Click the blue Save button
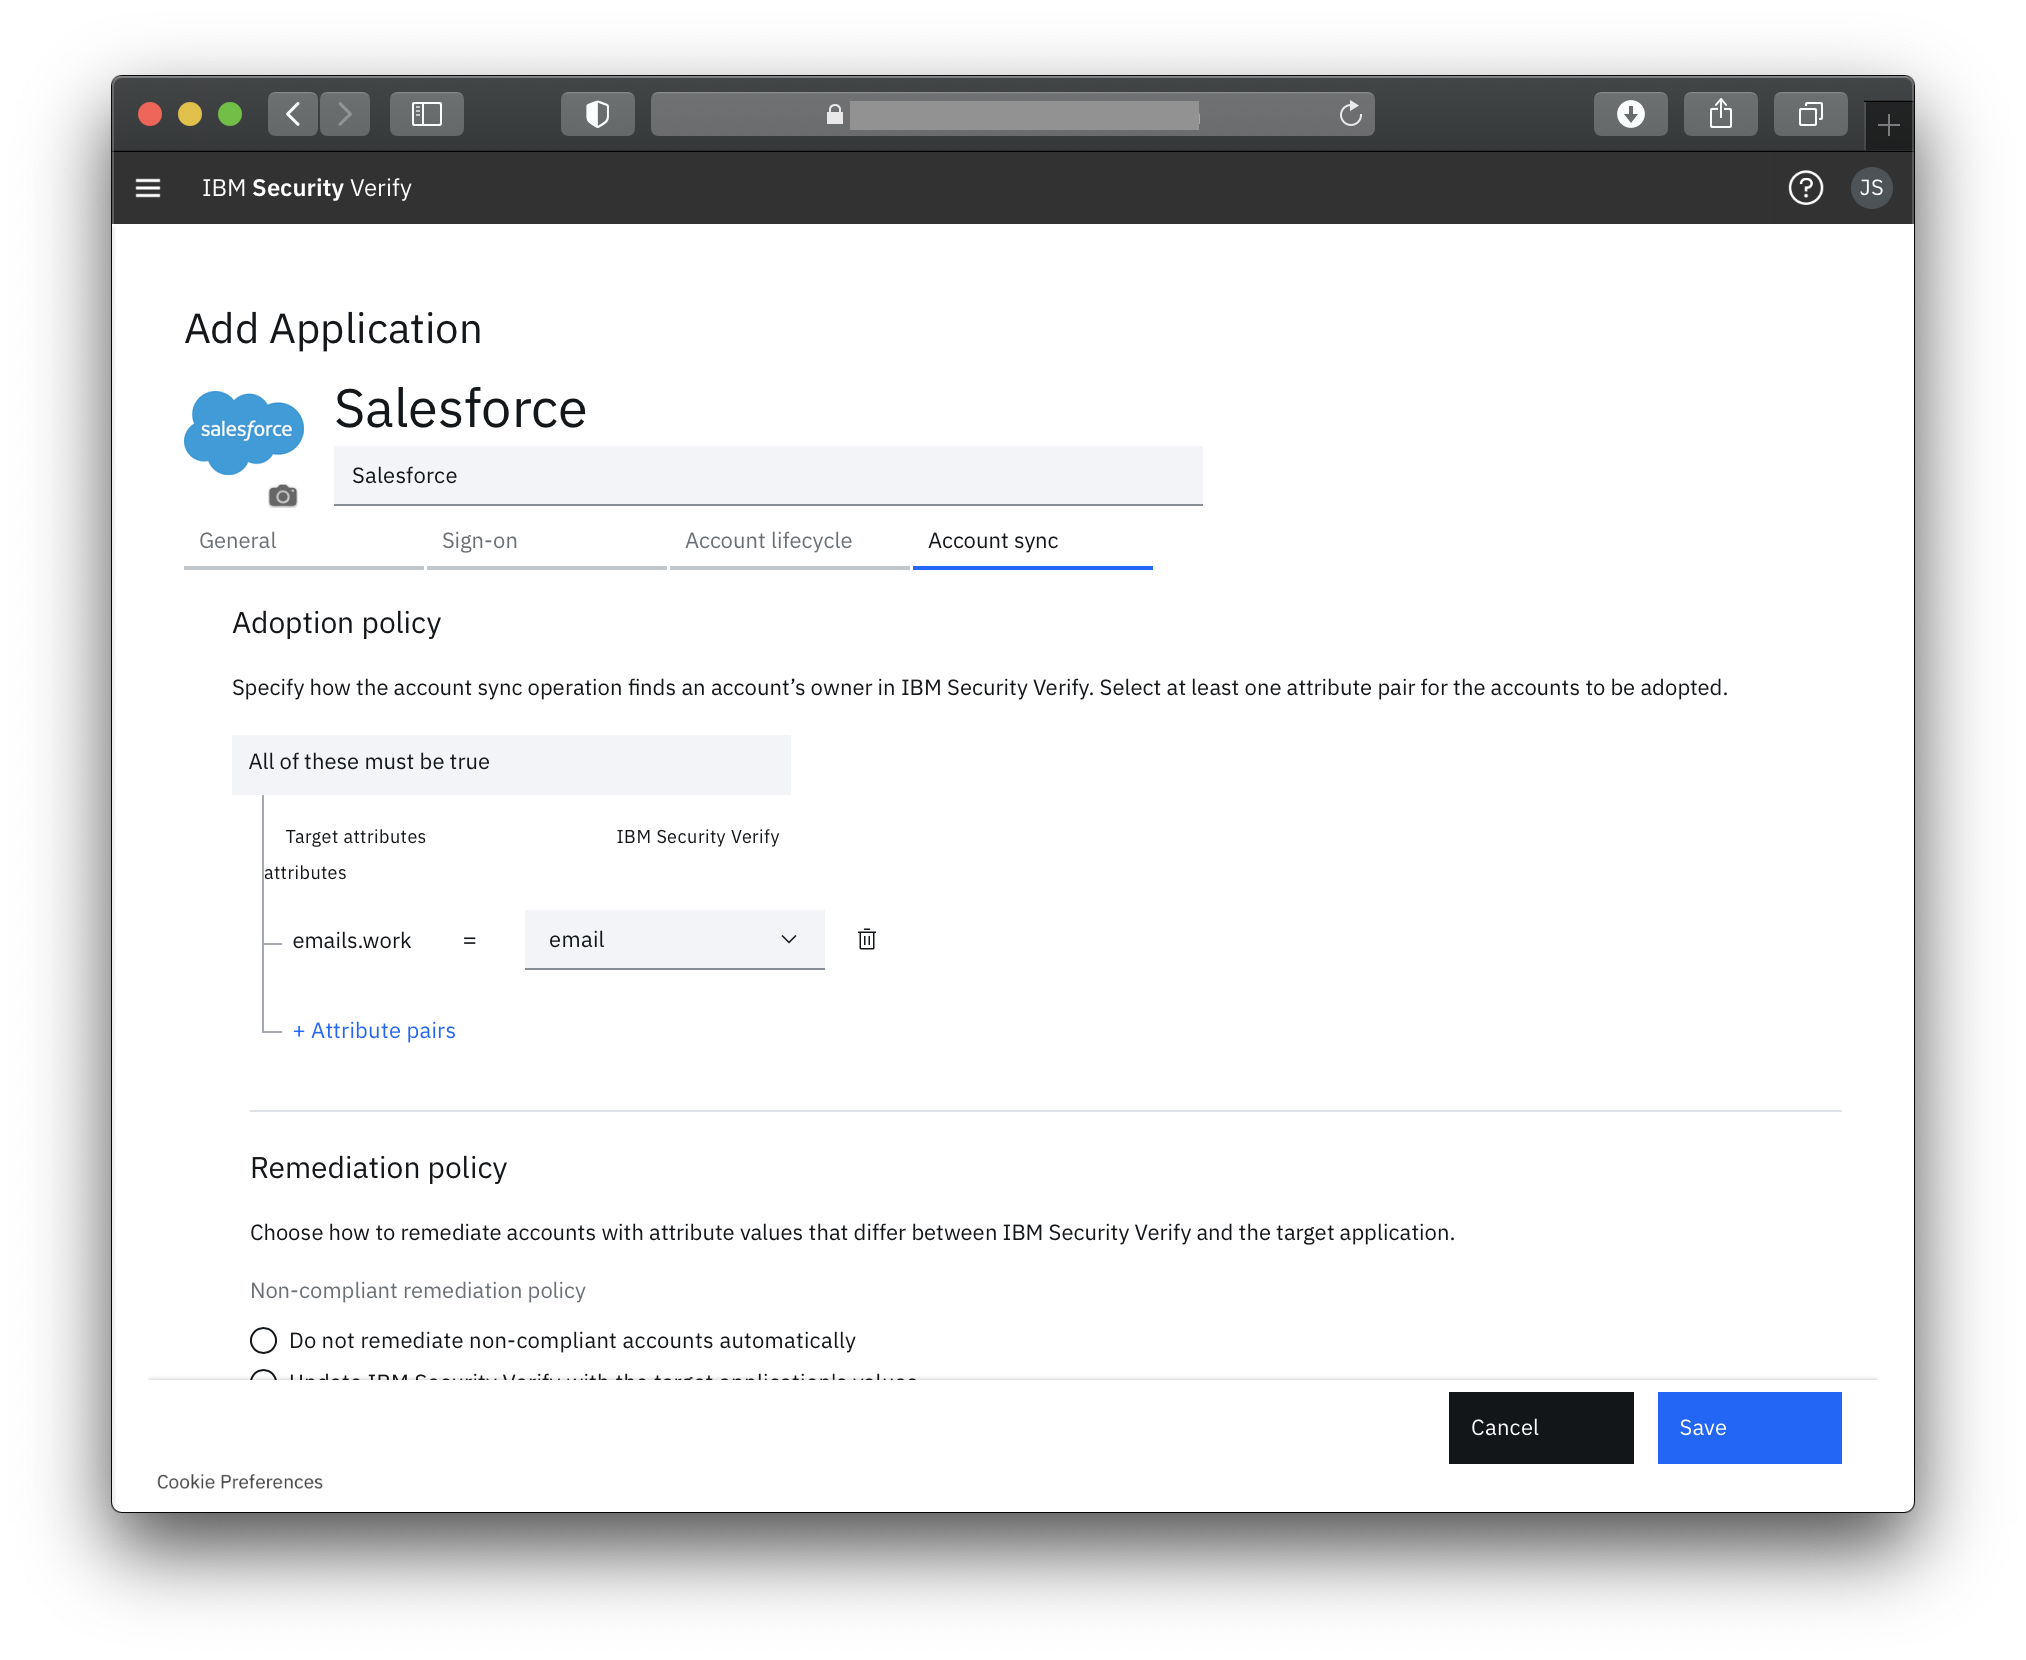2026x1660 pixels. coord(1749,1427)
